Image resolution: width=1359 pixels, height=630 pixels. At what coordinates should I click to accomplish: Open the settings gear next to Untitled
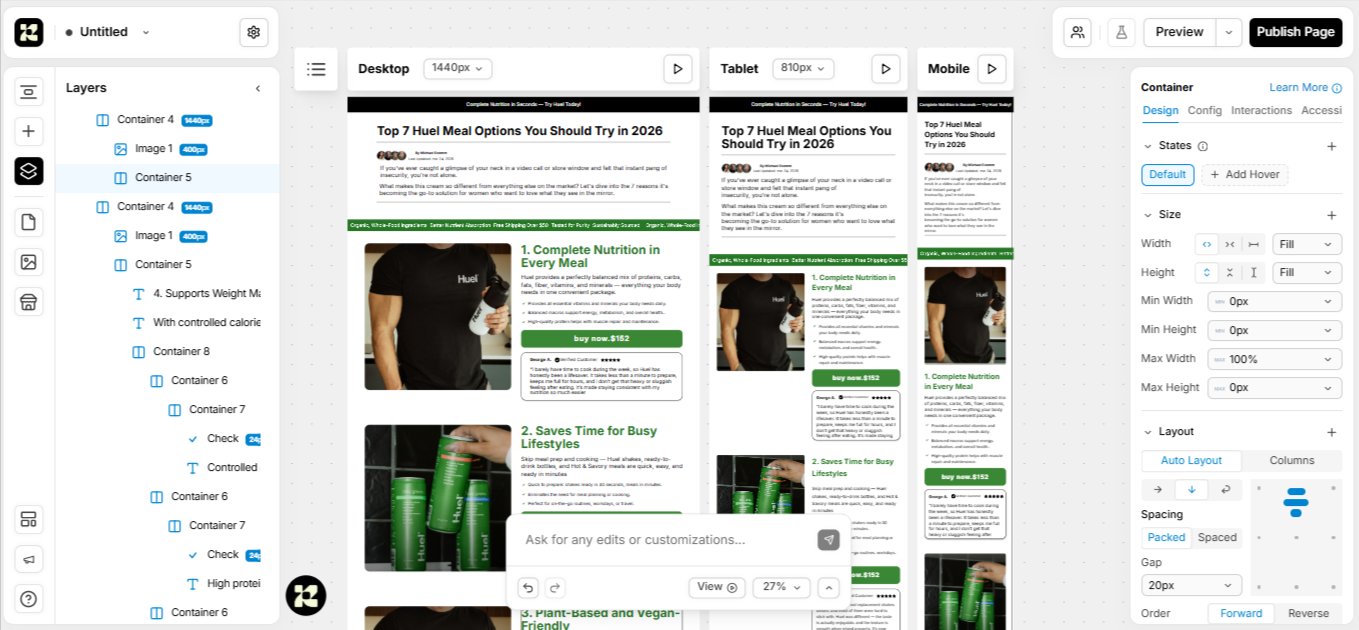pyautogui.click(x=254, y=32)
